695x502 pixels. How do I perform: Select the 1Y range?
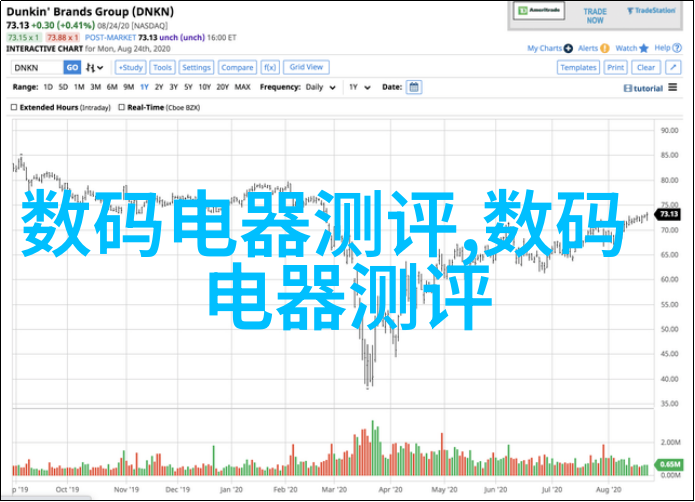tap(144, 87)
